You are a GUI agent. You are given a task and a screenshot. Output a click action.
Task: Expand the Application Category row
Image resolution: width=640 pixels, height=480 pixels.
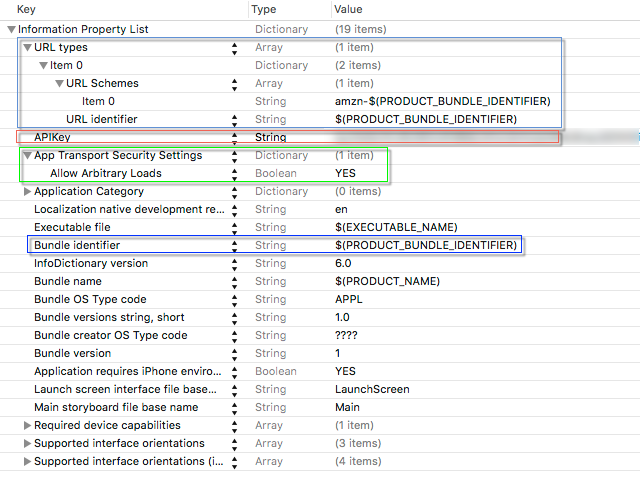tap(26, 192)
